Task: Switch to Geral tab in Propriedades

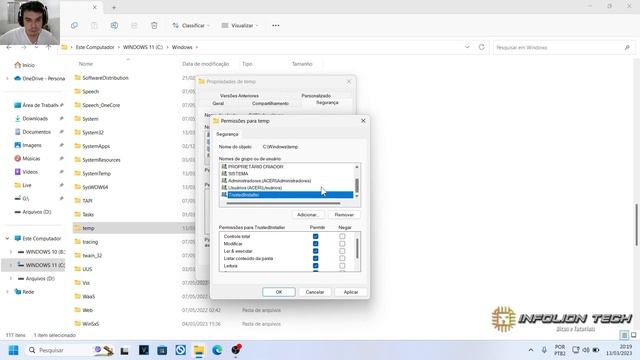Action: pyautogui.click(x=218, y=103)
